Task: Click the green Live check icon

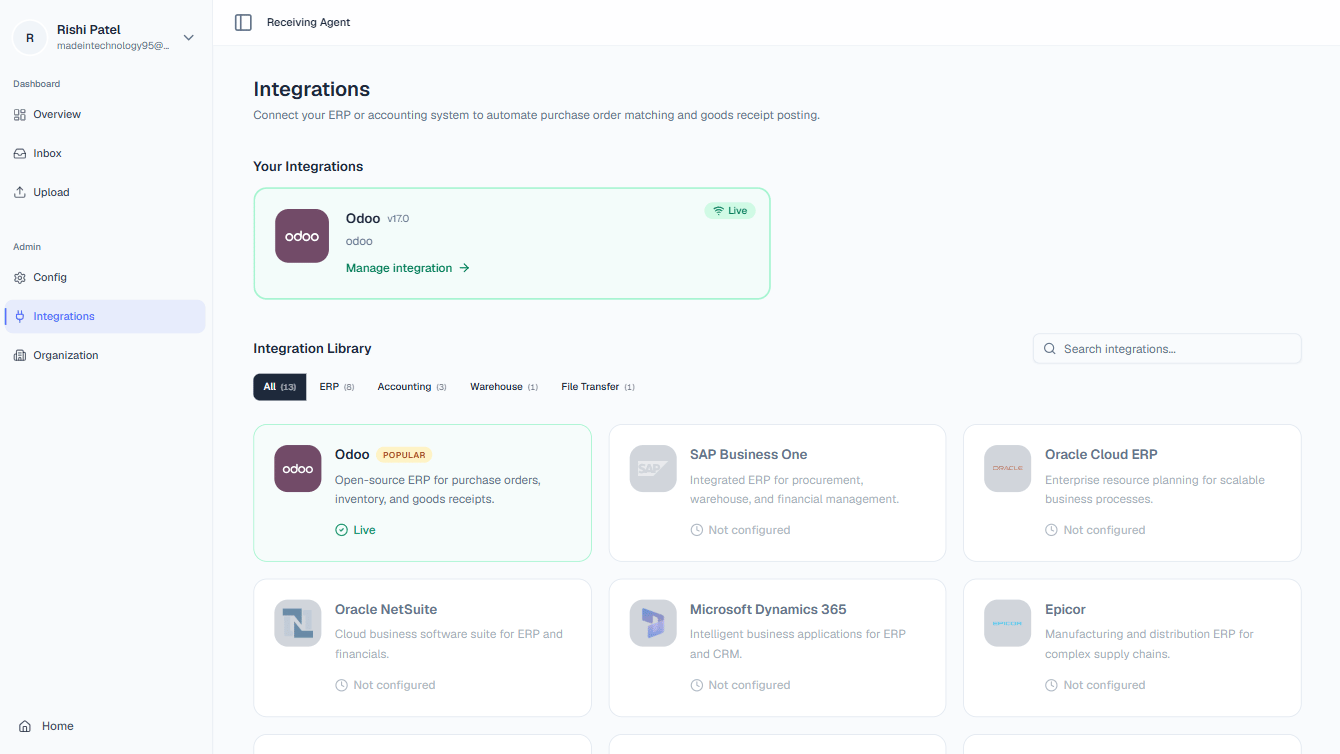Action: pos(342,530)
